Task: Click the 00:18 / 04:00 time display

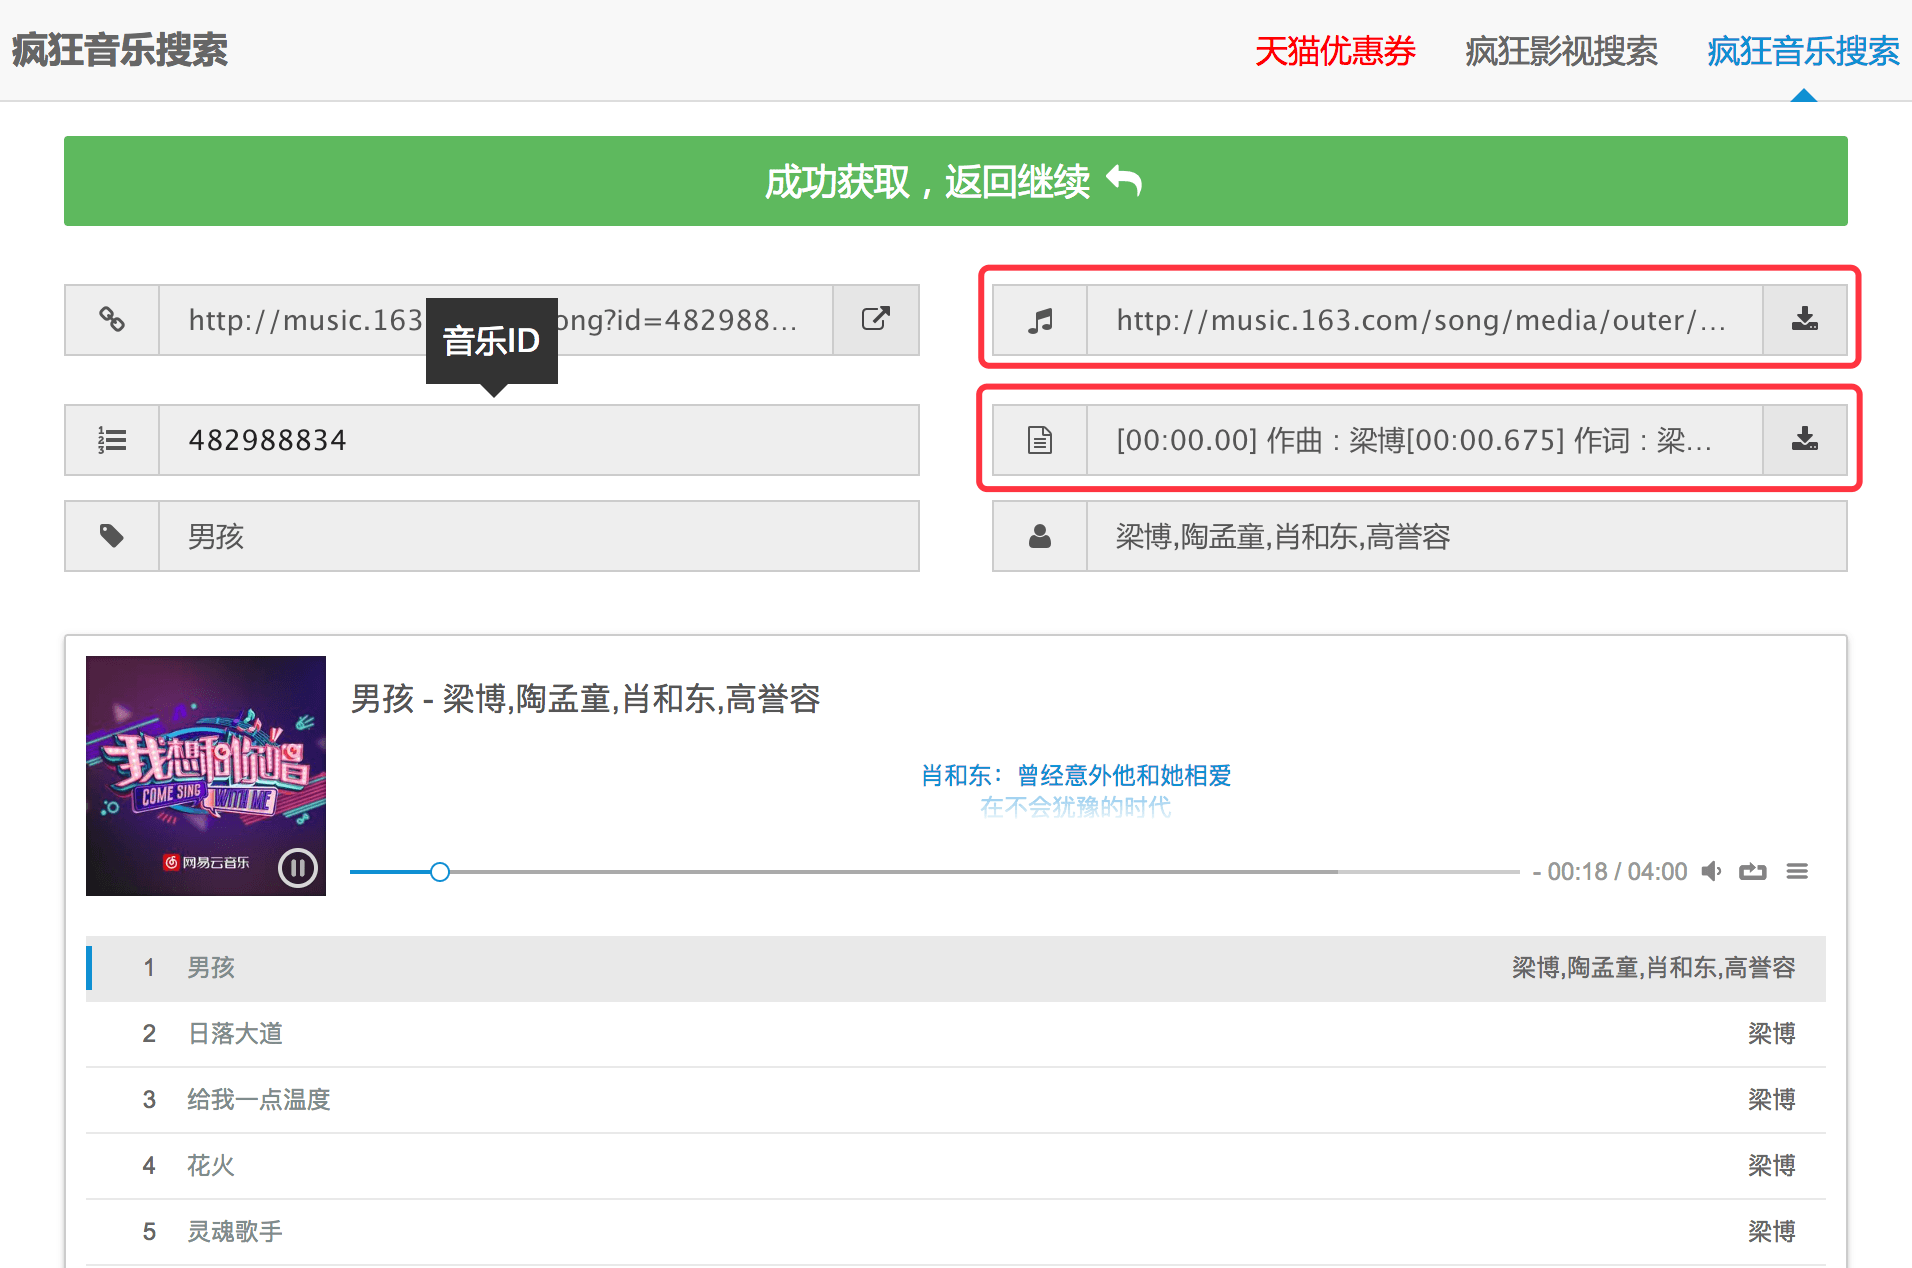Action: [x=1610, y=871]
